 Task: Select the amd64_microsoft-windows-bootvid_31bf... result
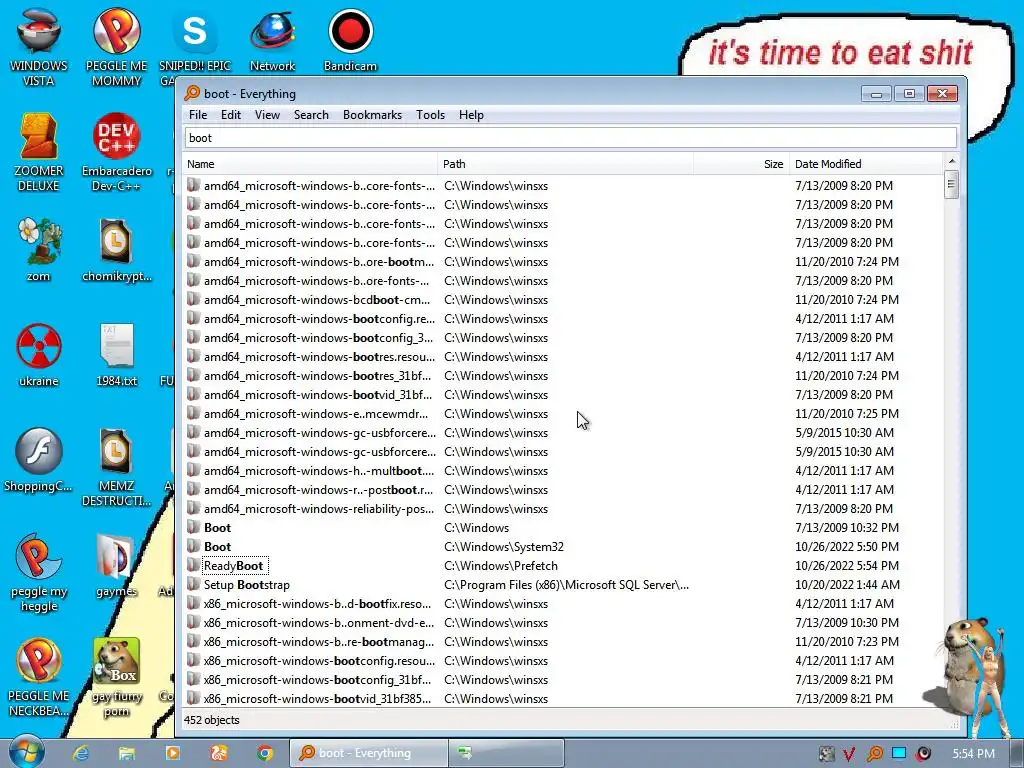[317, 394]
